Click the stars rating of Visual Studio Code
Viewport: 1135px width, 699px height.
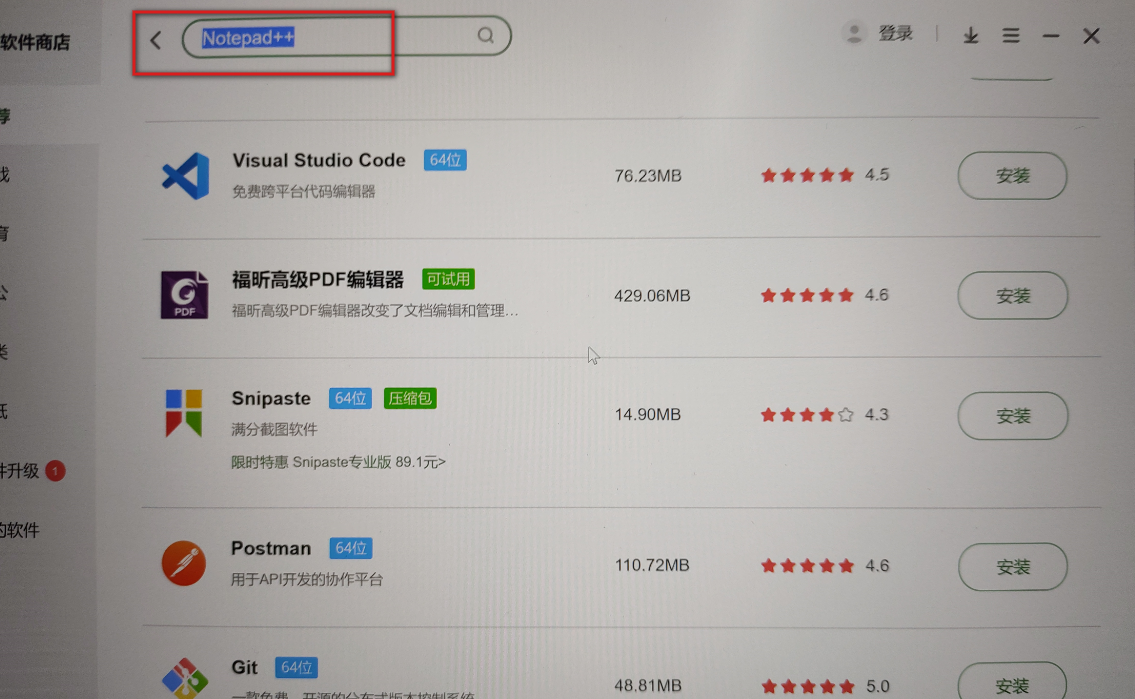tap(807, 175)
